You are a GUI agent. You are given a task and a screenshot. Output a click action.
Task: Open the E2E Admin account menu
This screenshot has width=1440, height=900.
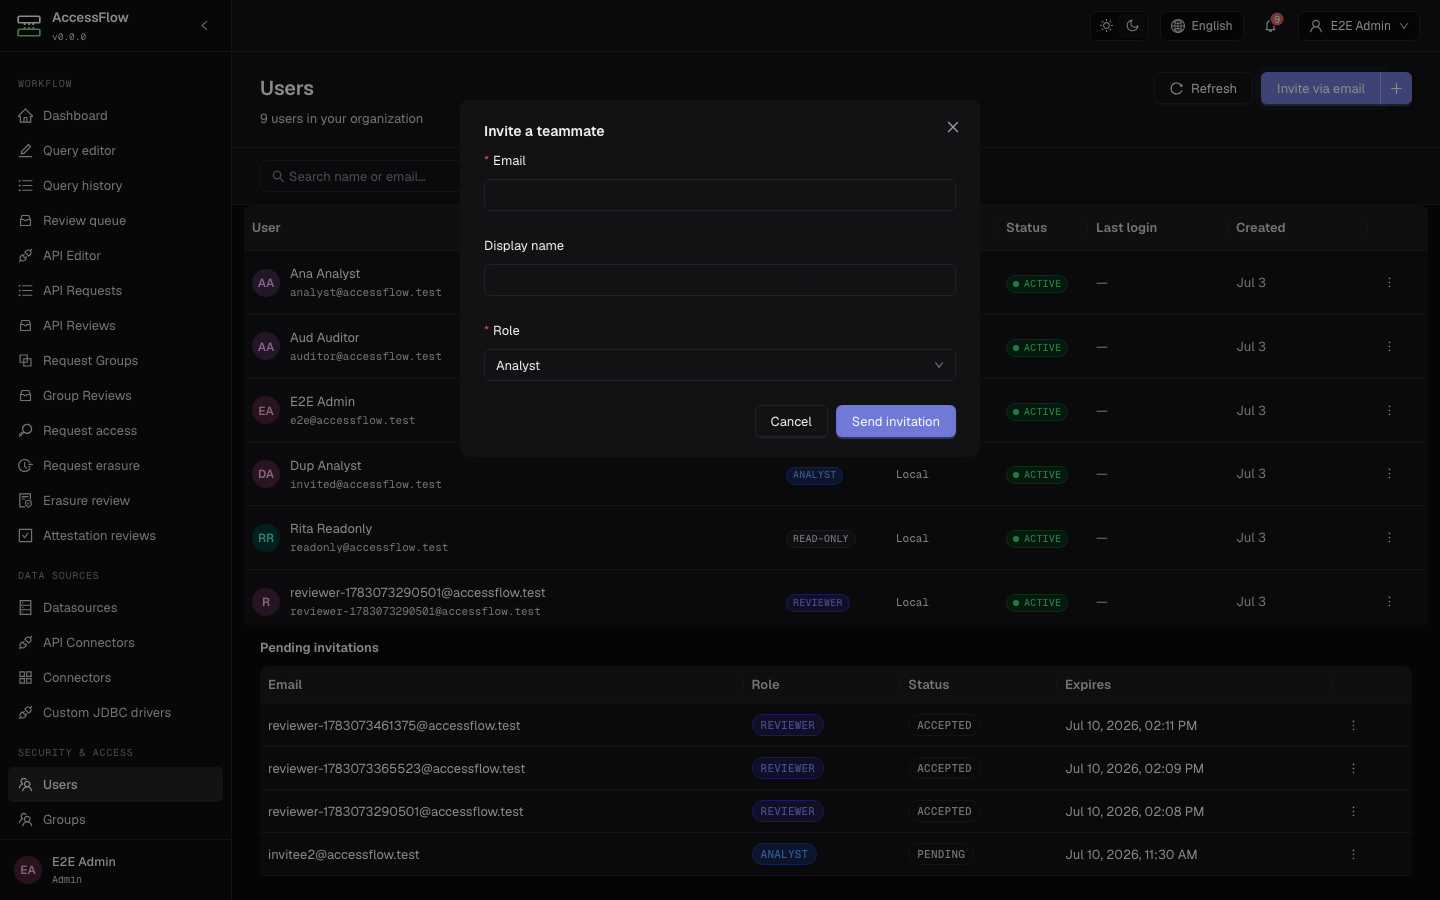tap(1360, 26)
